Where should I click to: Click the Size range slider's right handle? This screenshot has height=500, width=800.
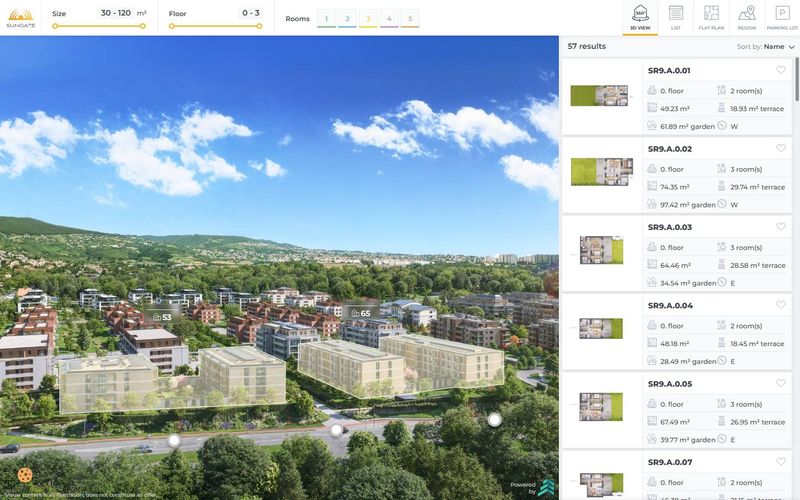[x=143, y=26]
